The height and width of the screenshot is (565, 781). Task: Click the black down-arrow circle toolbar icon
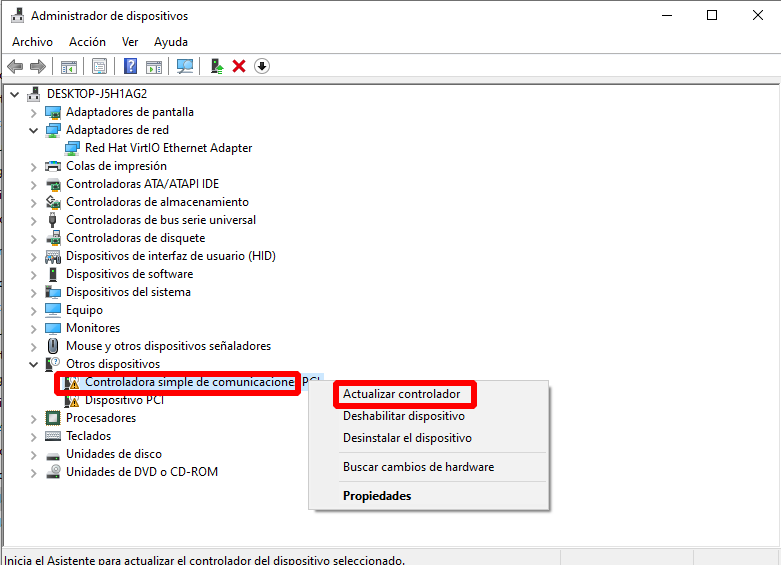(262, 66)
